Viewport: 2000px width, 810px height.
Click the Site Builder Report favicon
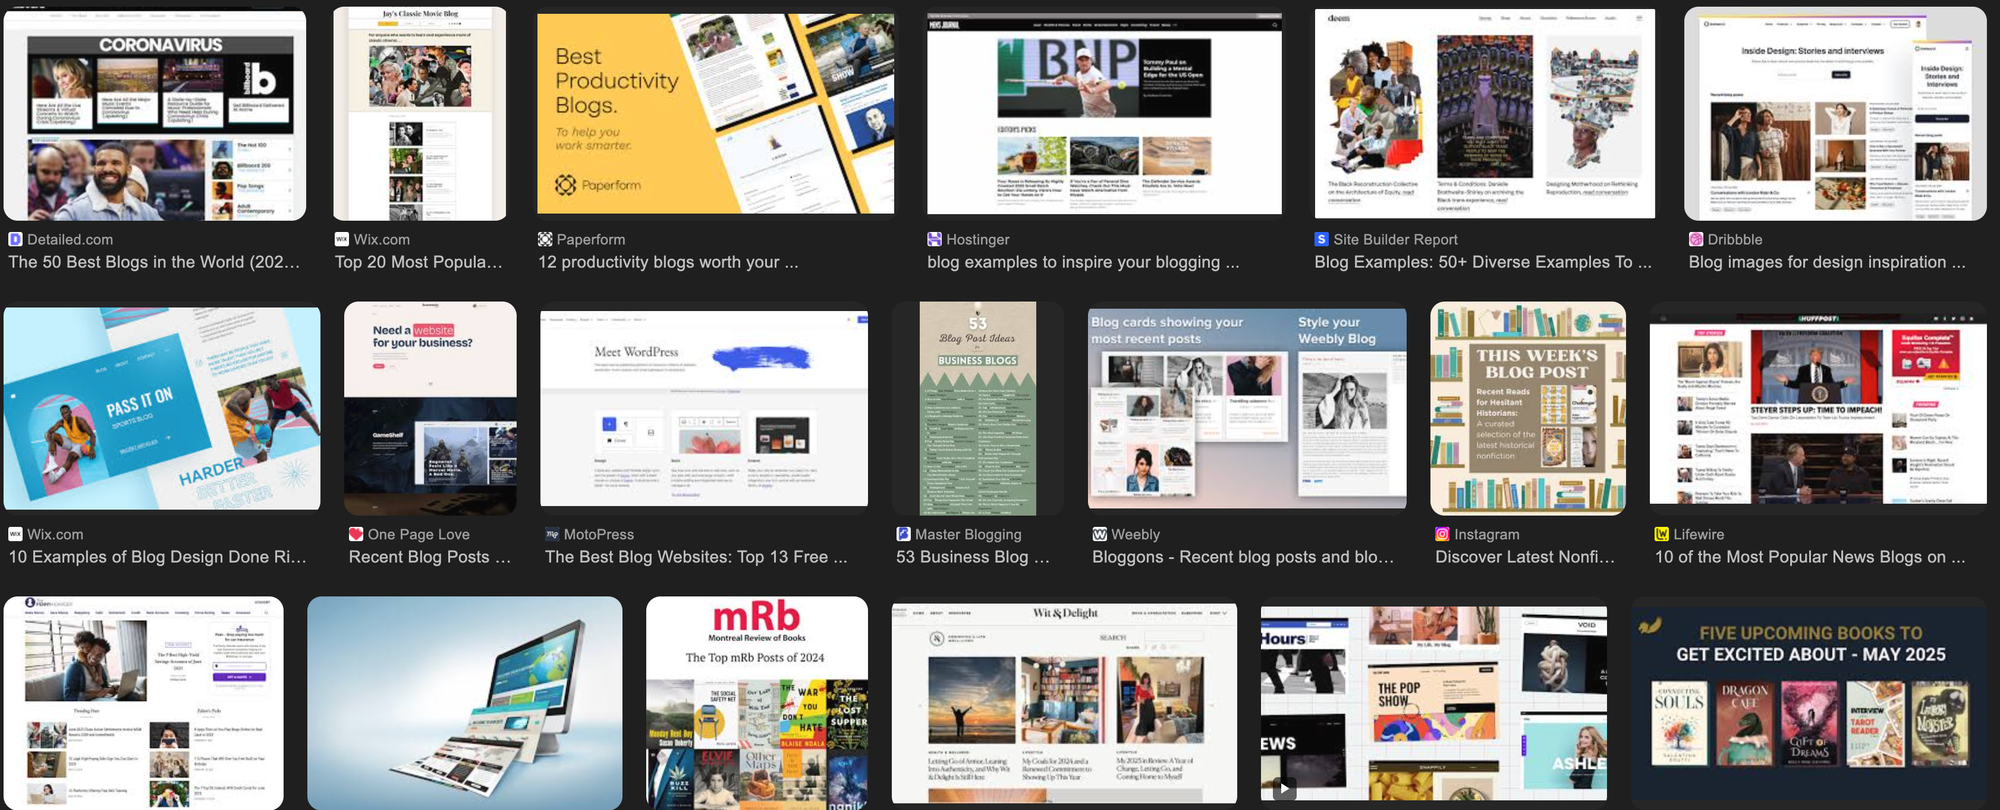[x=1321, y=239]
